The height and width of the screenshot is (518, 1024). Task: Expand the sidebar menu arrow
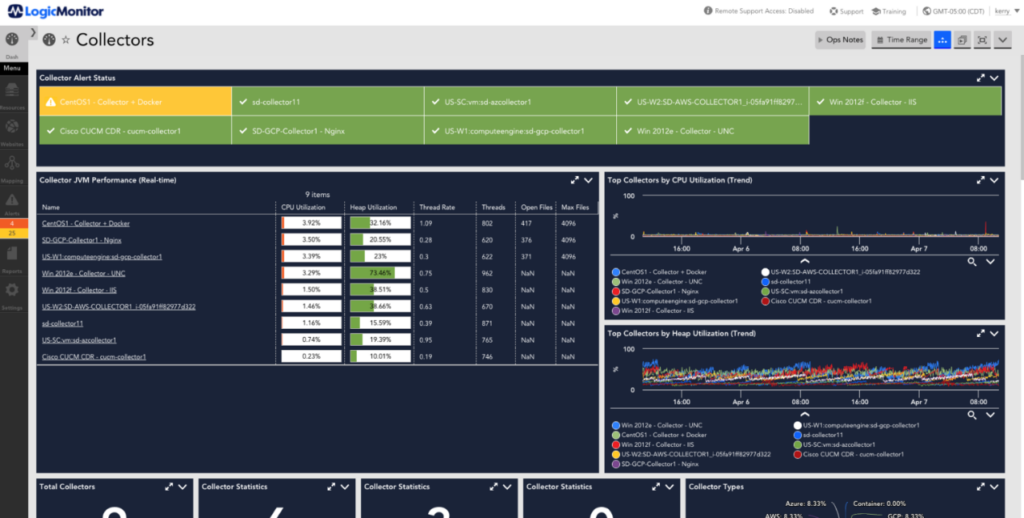coord(33,32)
